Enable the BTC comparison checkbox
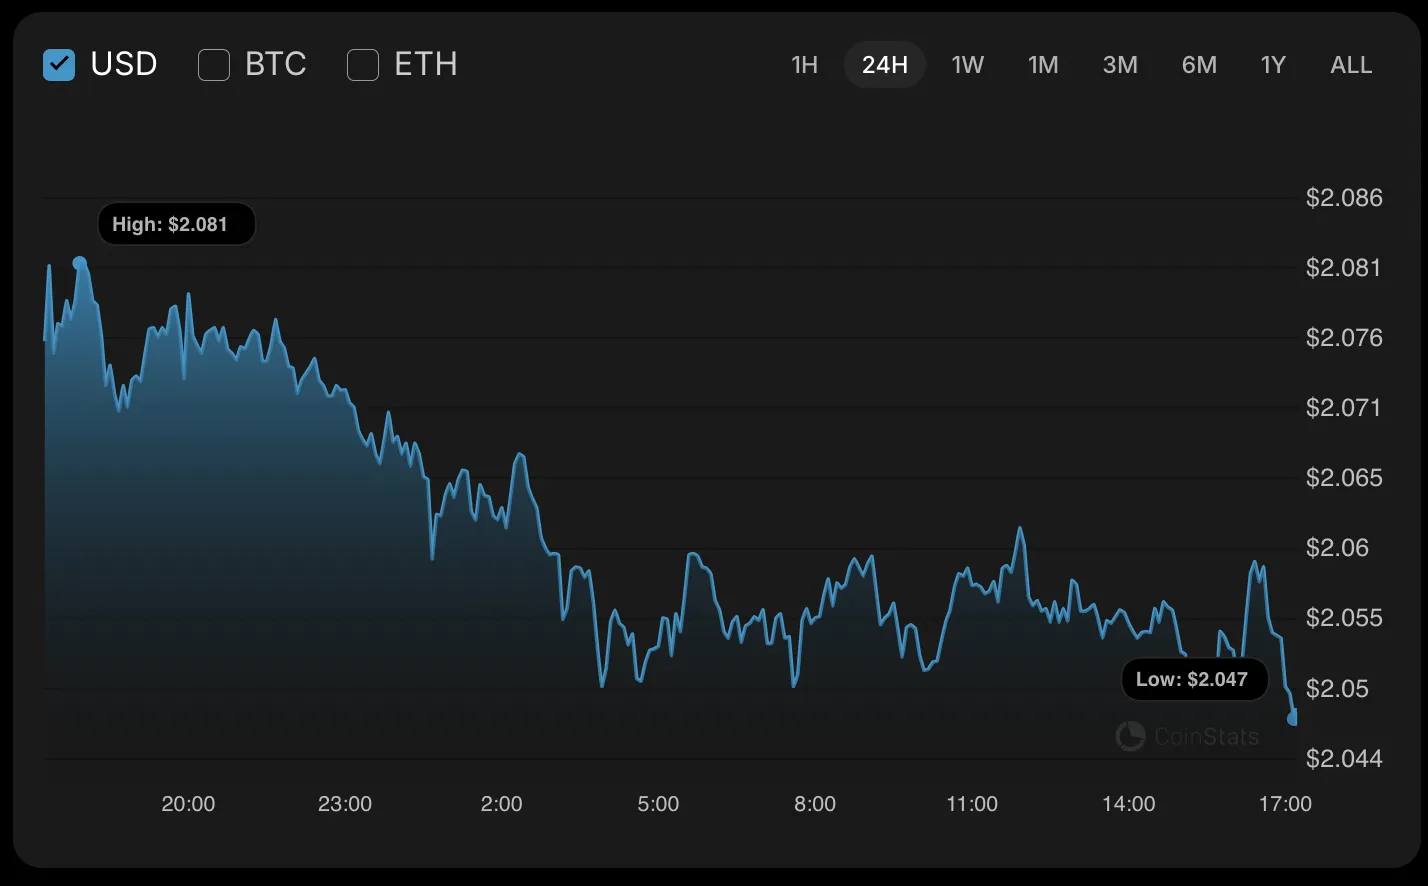1428x886 pixels. coord(213,64)
